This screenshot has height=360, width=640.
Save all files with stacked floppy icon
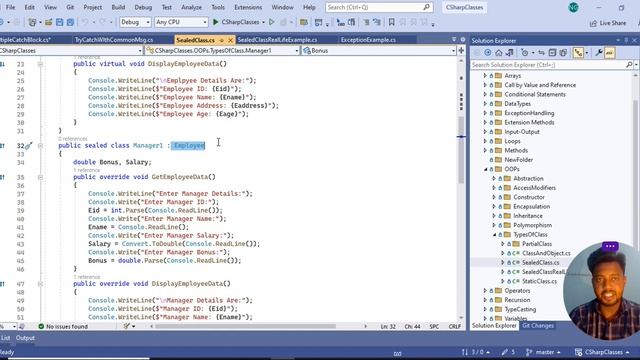70,22
